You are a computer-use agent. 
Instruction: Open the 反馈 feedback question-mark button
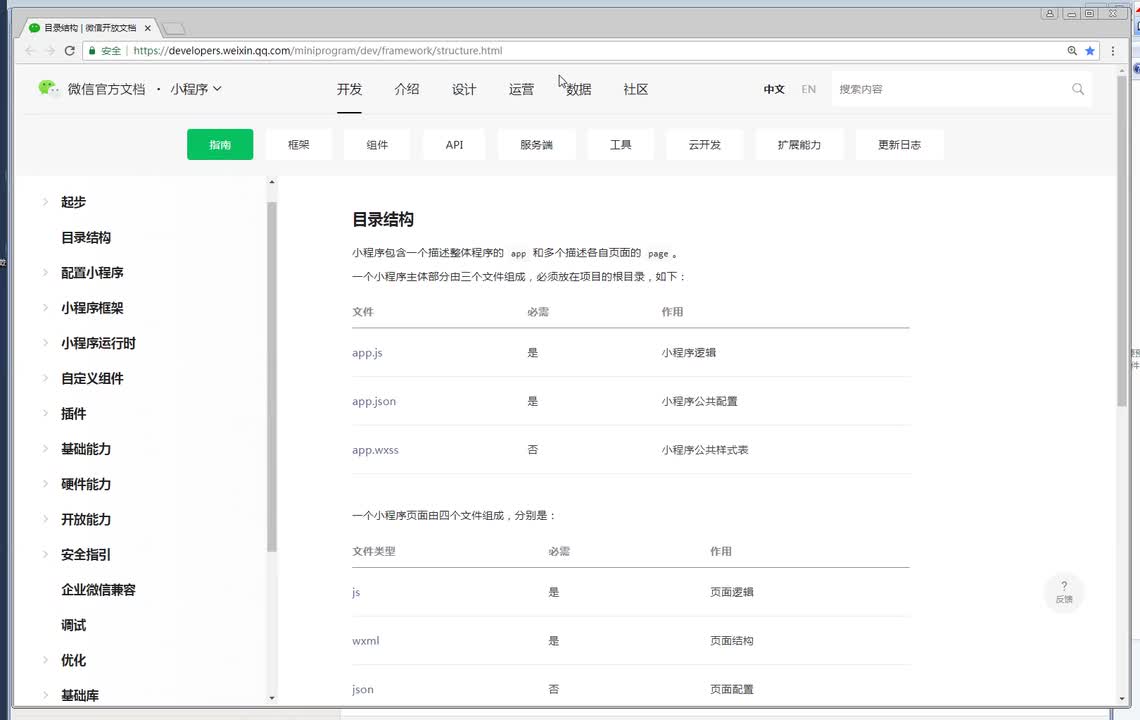coord(1064,592)
